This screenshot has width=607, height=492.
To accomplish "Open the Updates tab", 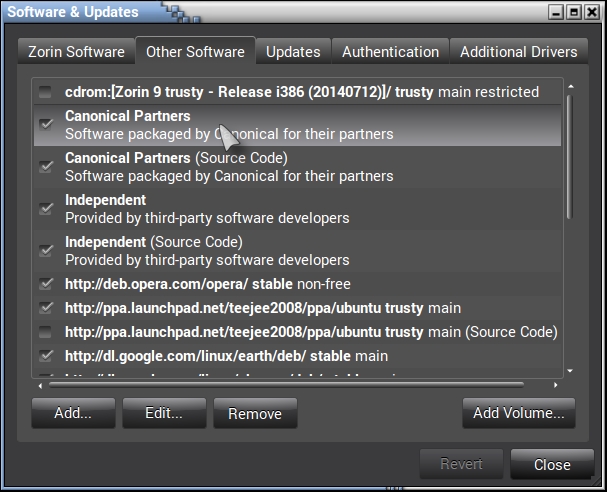I will (x=293, y=52).
